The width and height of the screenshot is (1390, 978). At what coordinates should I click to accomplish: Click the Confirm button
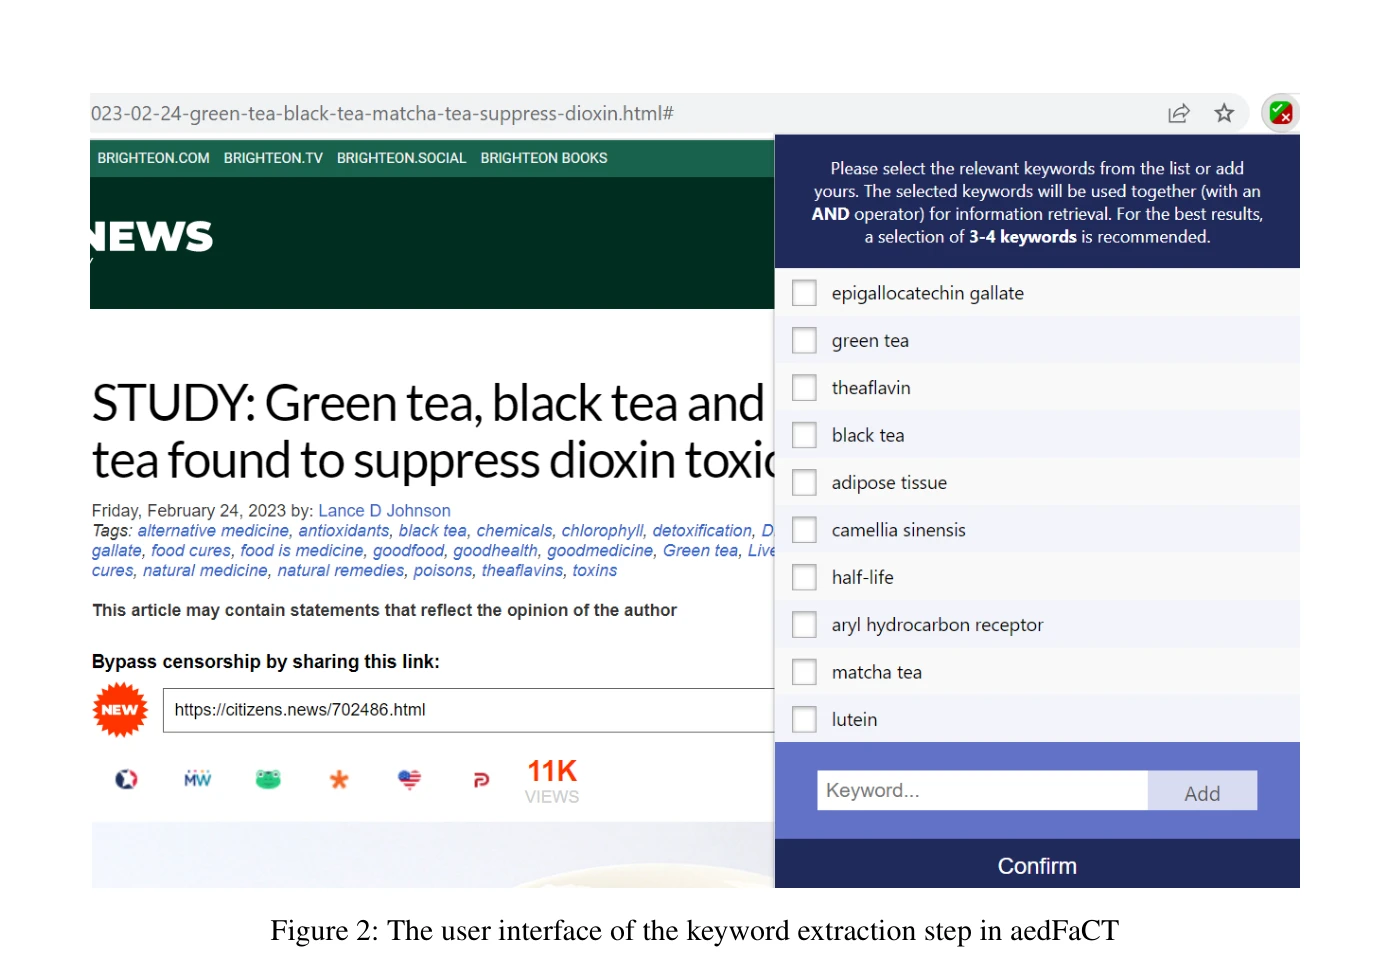tap(1037, 866)
